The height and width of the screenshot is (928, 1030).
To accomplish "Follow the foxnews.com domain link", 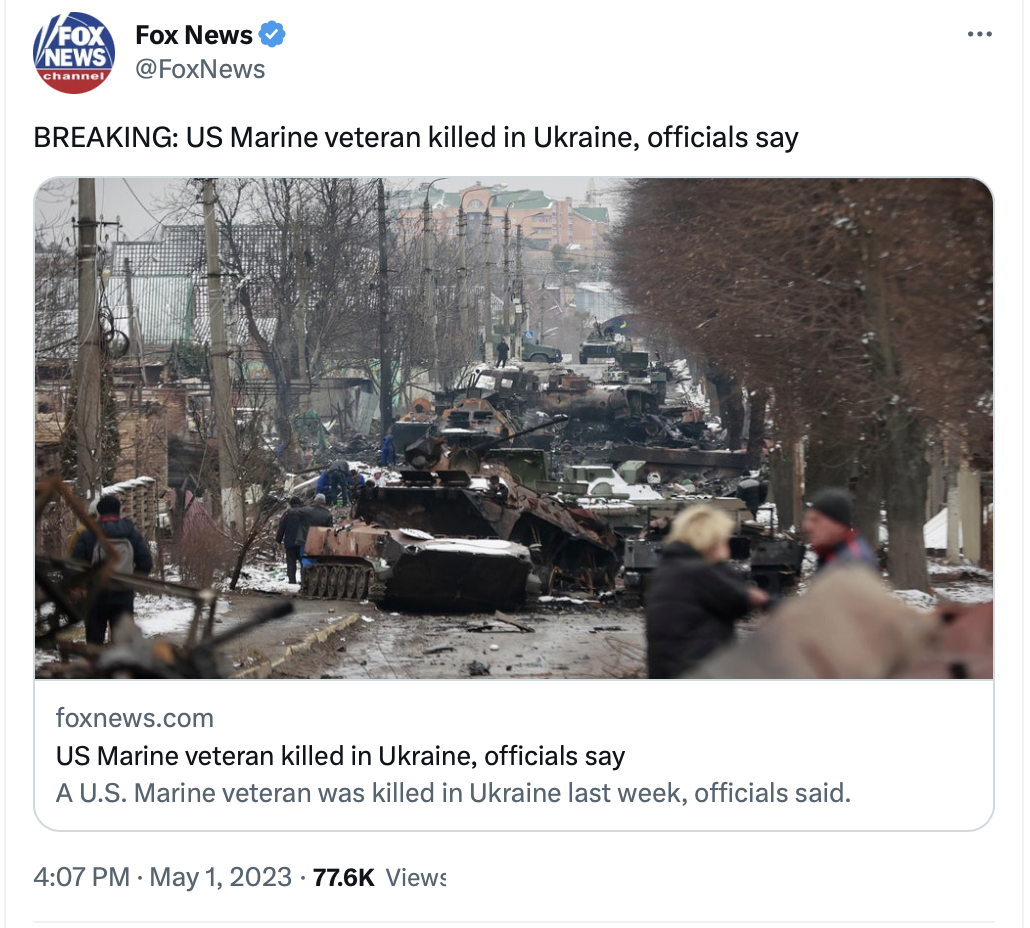I will [x=135, y=718].
